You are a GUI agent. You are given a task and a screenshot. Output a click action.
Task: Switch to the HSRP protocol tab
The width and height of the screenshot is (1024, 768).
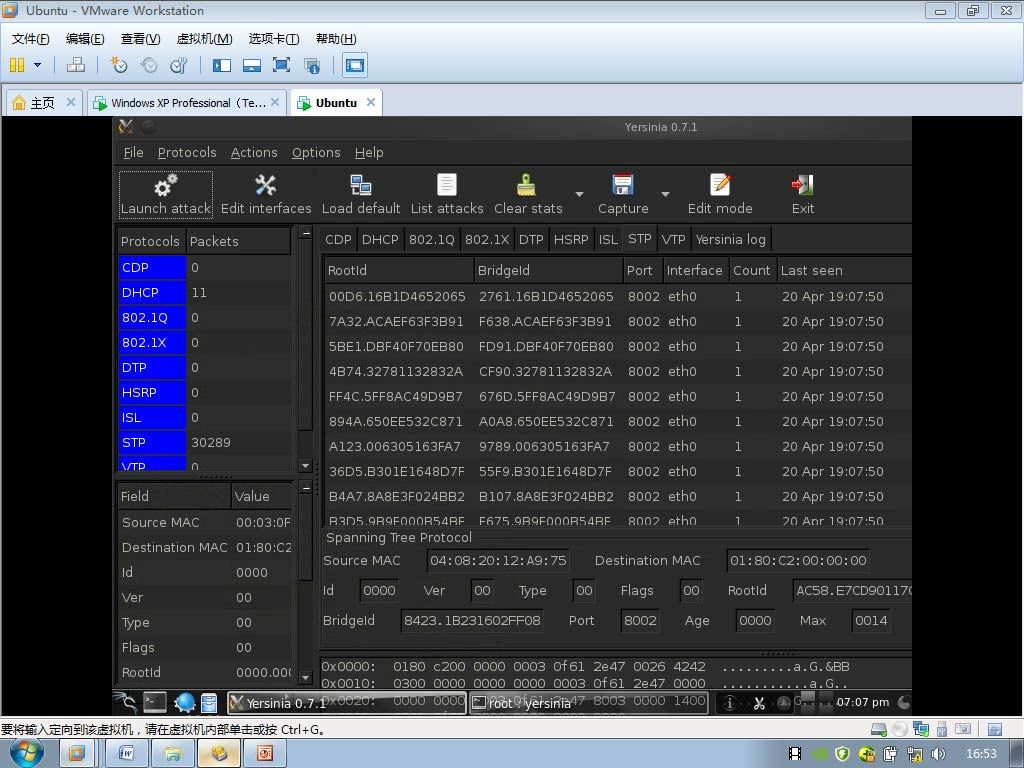pos(571,240)
